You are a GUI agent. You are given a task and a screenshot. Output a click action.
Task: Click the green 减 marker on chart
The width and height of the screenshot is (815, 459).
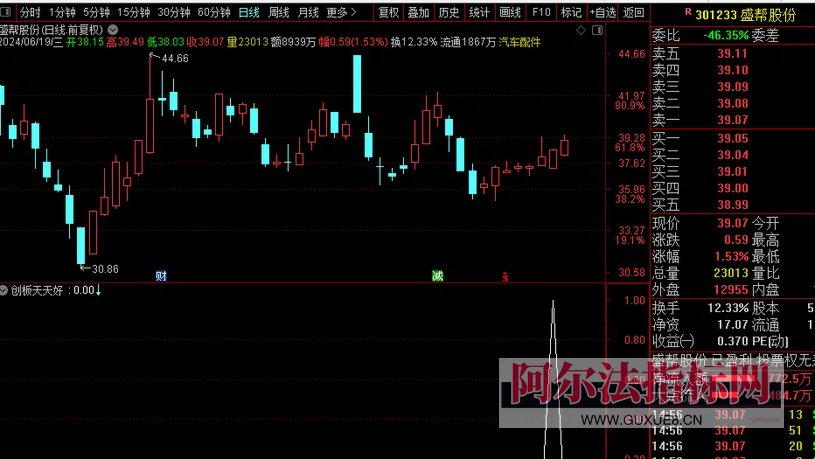438,276
